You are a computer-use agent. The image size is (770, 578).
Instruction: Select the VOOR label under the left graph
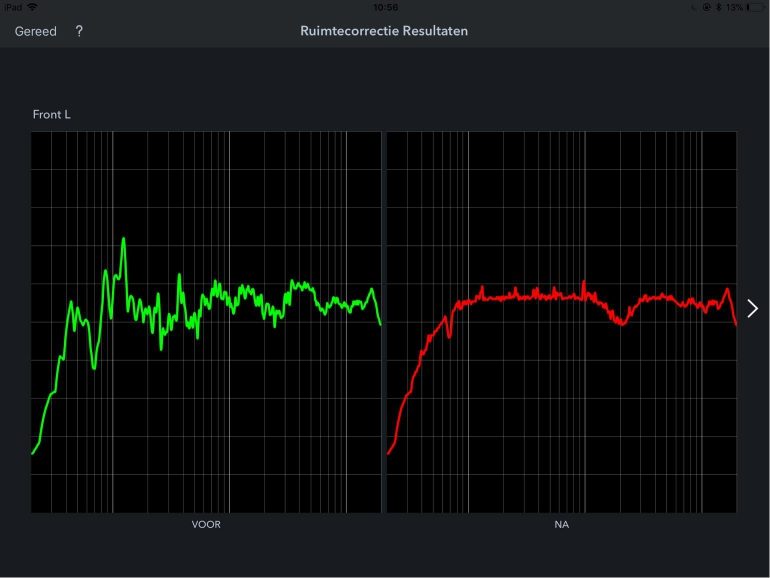click(x=206, y=524)
